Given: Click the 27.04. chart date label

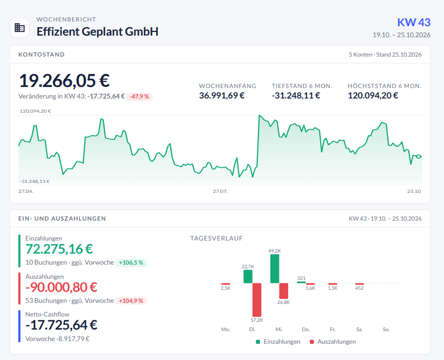Looking at the screenshot, I should coord(26,191).
